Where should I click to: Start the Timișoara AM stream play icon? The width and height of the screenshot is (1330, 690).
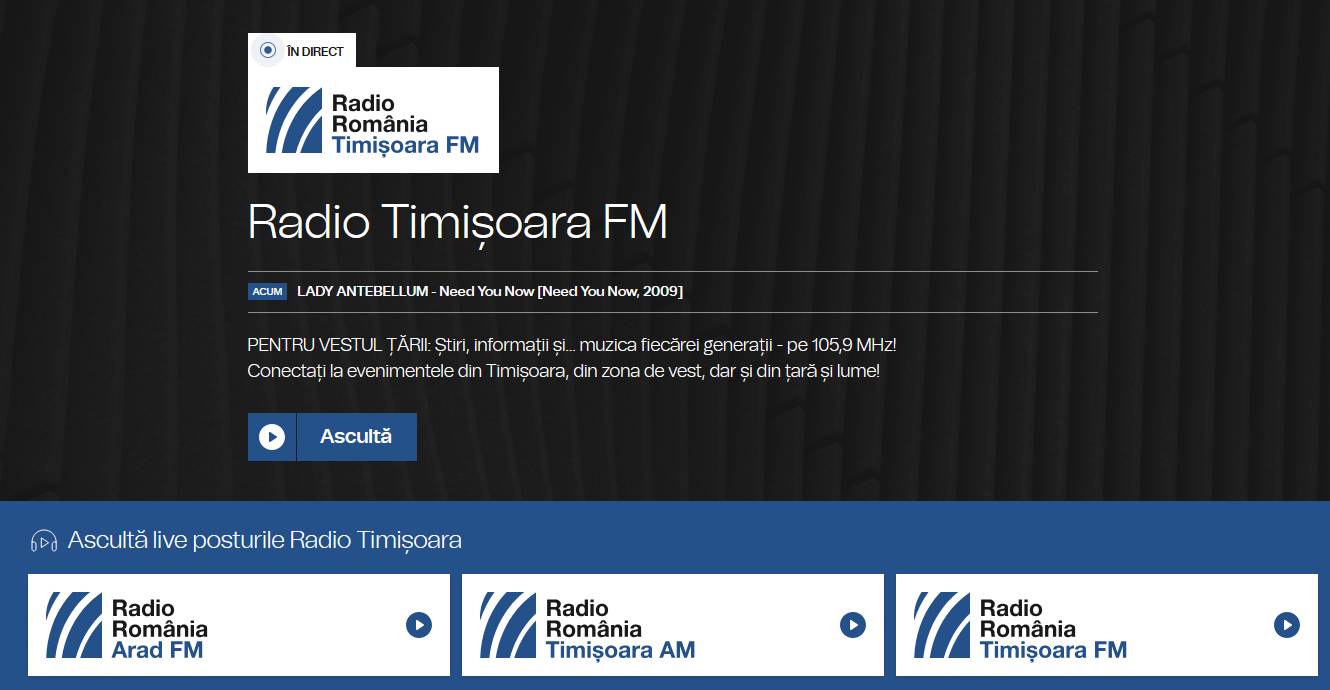[852, 625]
